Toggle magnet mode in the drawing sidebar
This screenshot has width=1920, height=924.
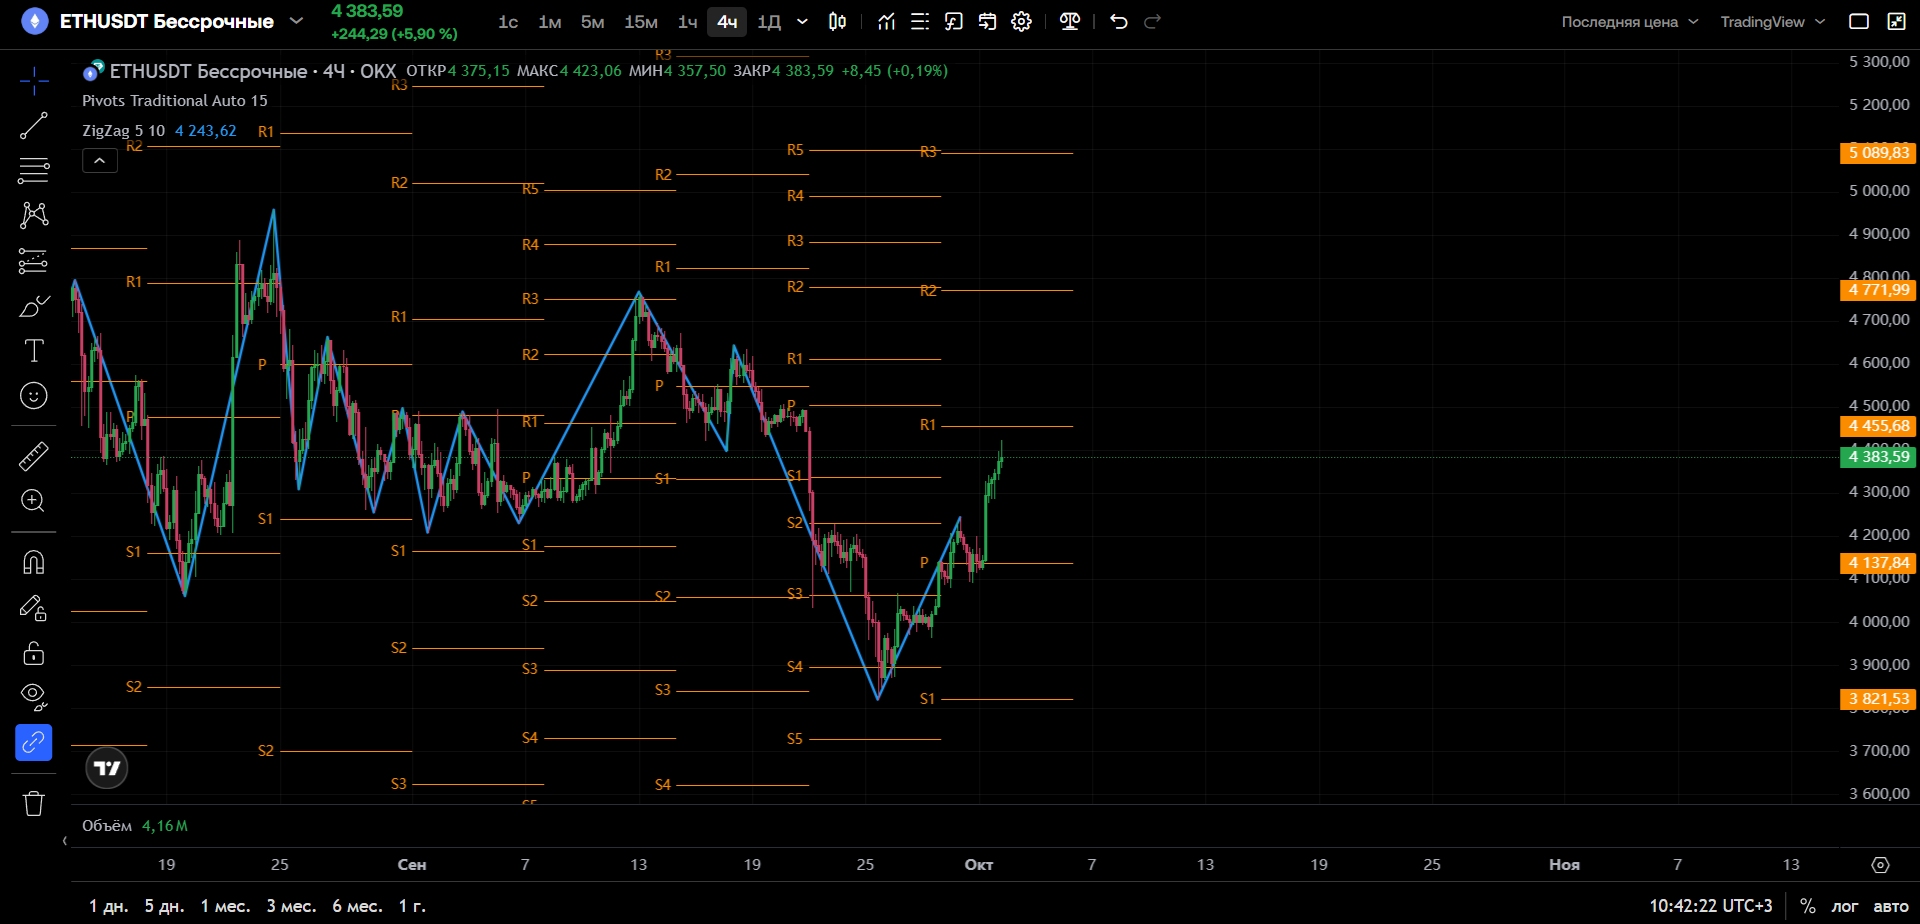point(34,562)
